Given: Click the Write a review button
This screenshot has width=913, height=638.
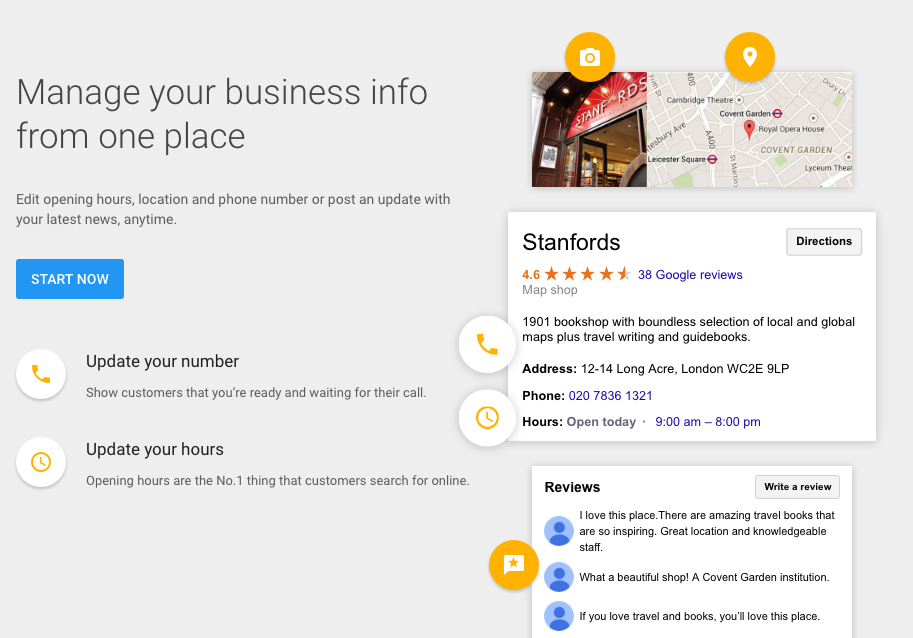Looking at the screenshot, I should pyautogui.click(x=797, y=487).
